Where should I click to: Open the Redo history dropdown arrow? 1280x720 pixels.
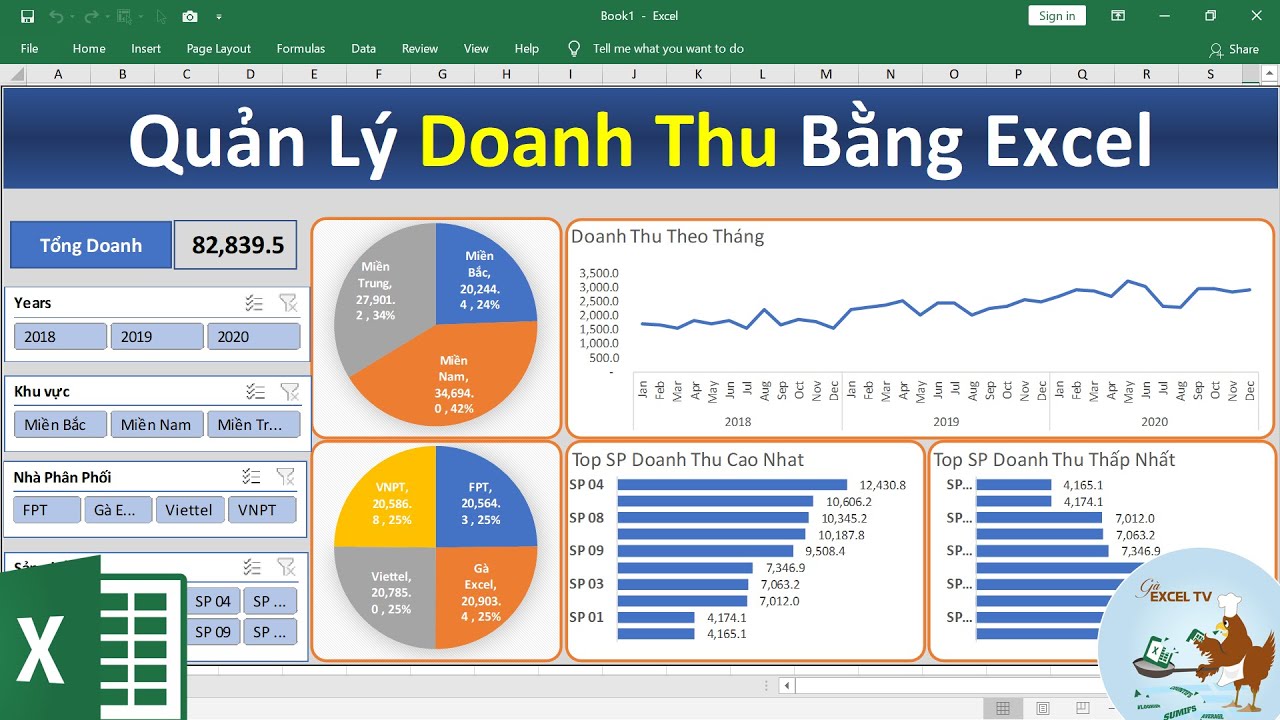click(x=107, y=17)
